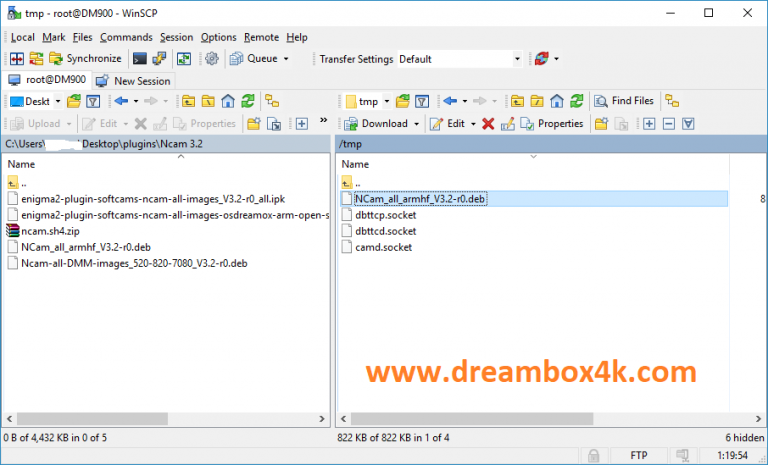This screenshot has width=768, height=465.
Task: Open the Help menu
Action: (x=297, y=37)
